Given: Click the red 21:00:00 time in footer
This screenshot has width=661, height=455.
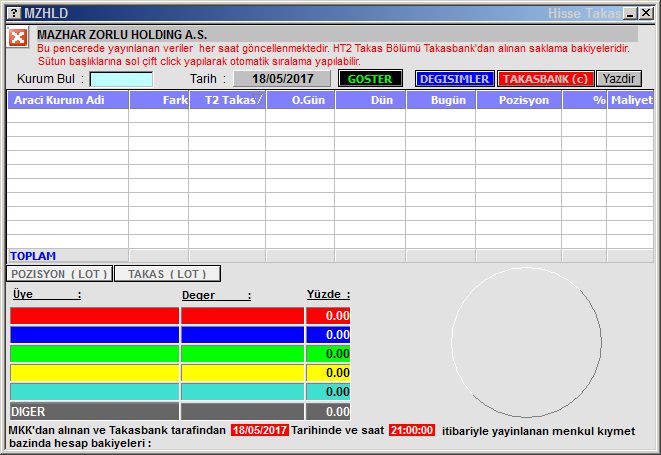Looking at the screenshot, I should point(412,430).
